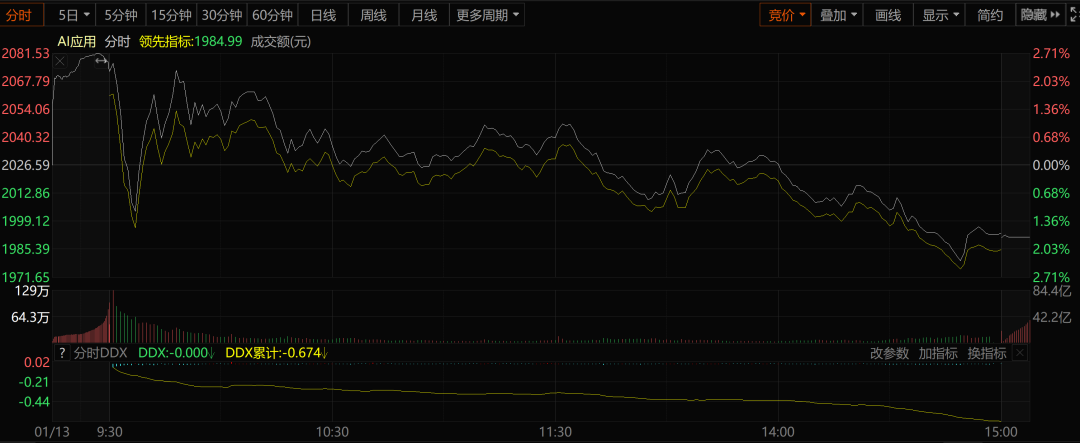Close the pre-market auction panel with X icon

point(61,61)
